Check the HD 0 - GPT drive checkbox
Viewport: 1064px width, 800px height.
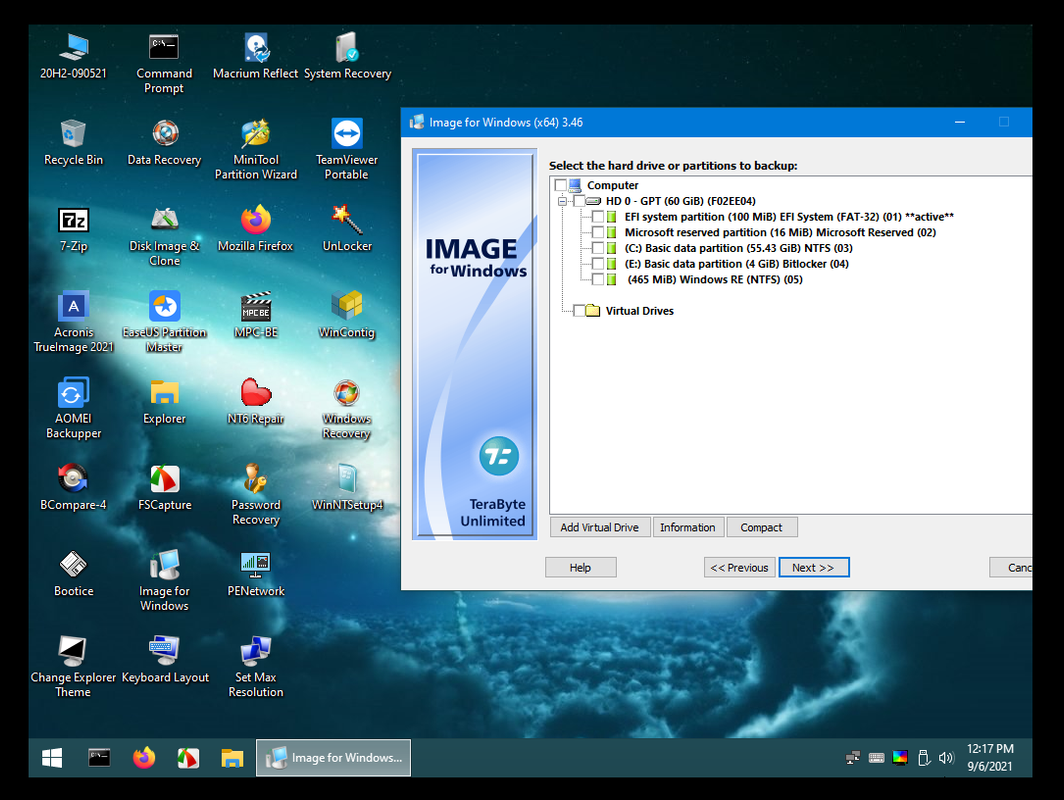point(579,201)
